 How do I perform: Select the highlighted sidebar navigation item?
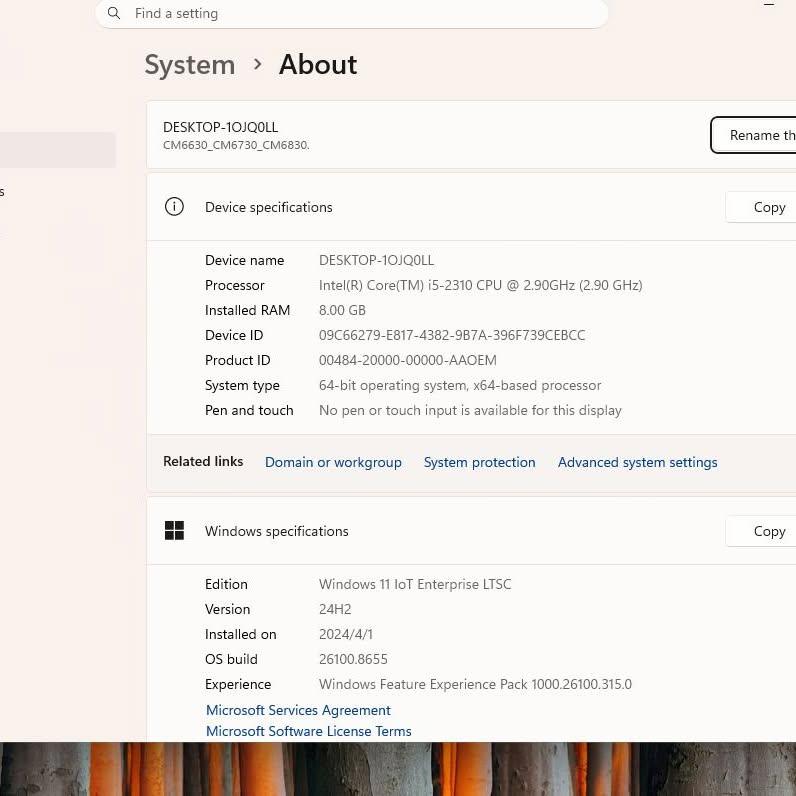click(57, 150)
